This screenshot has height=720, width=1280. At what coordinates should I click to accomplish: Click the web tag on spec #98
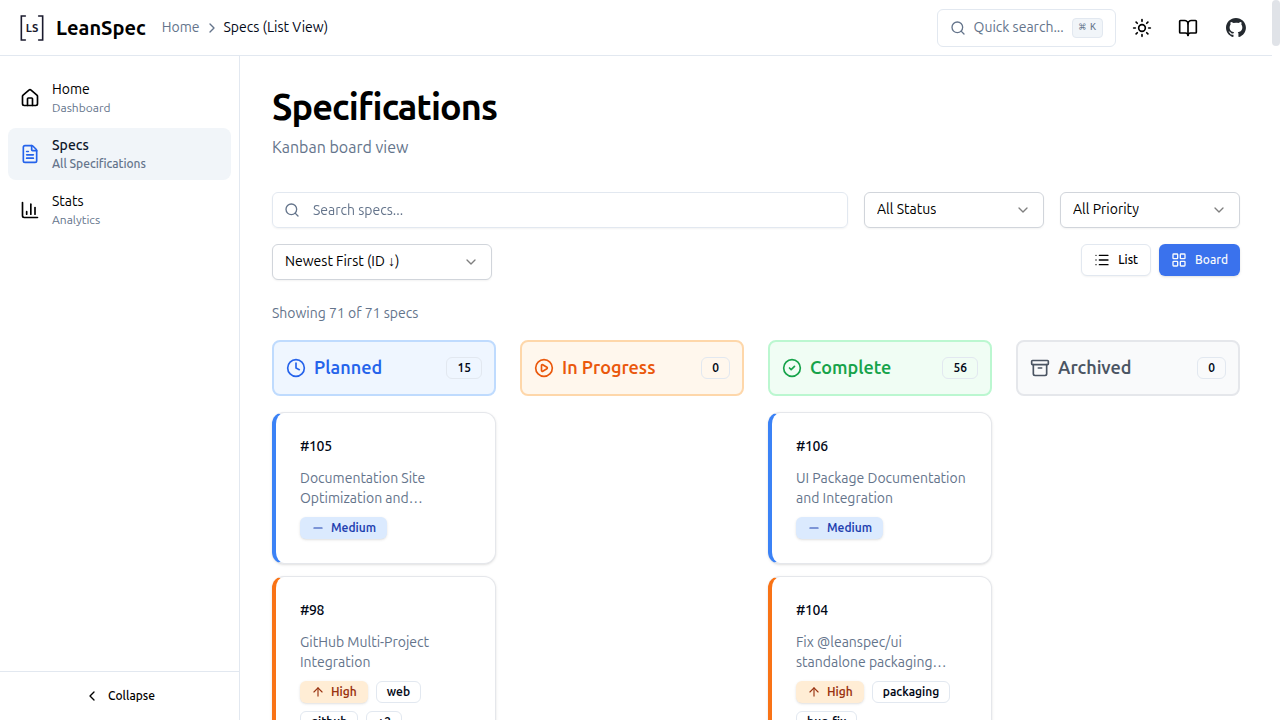click(x=398, y=691)
